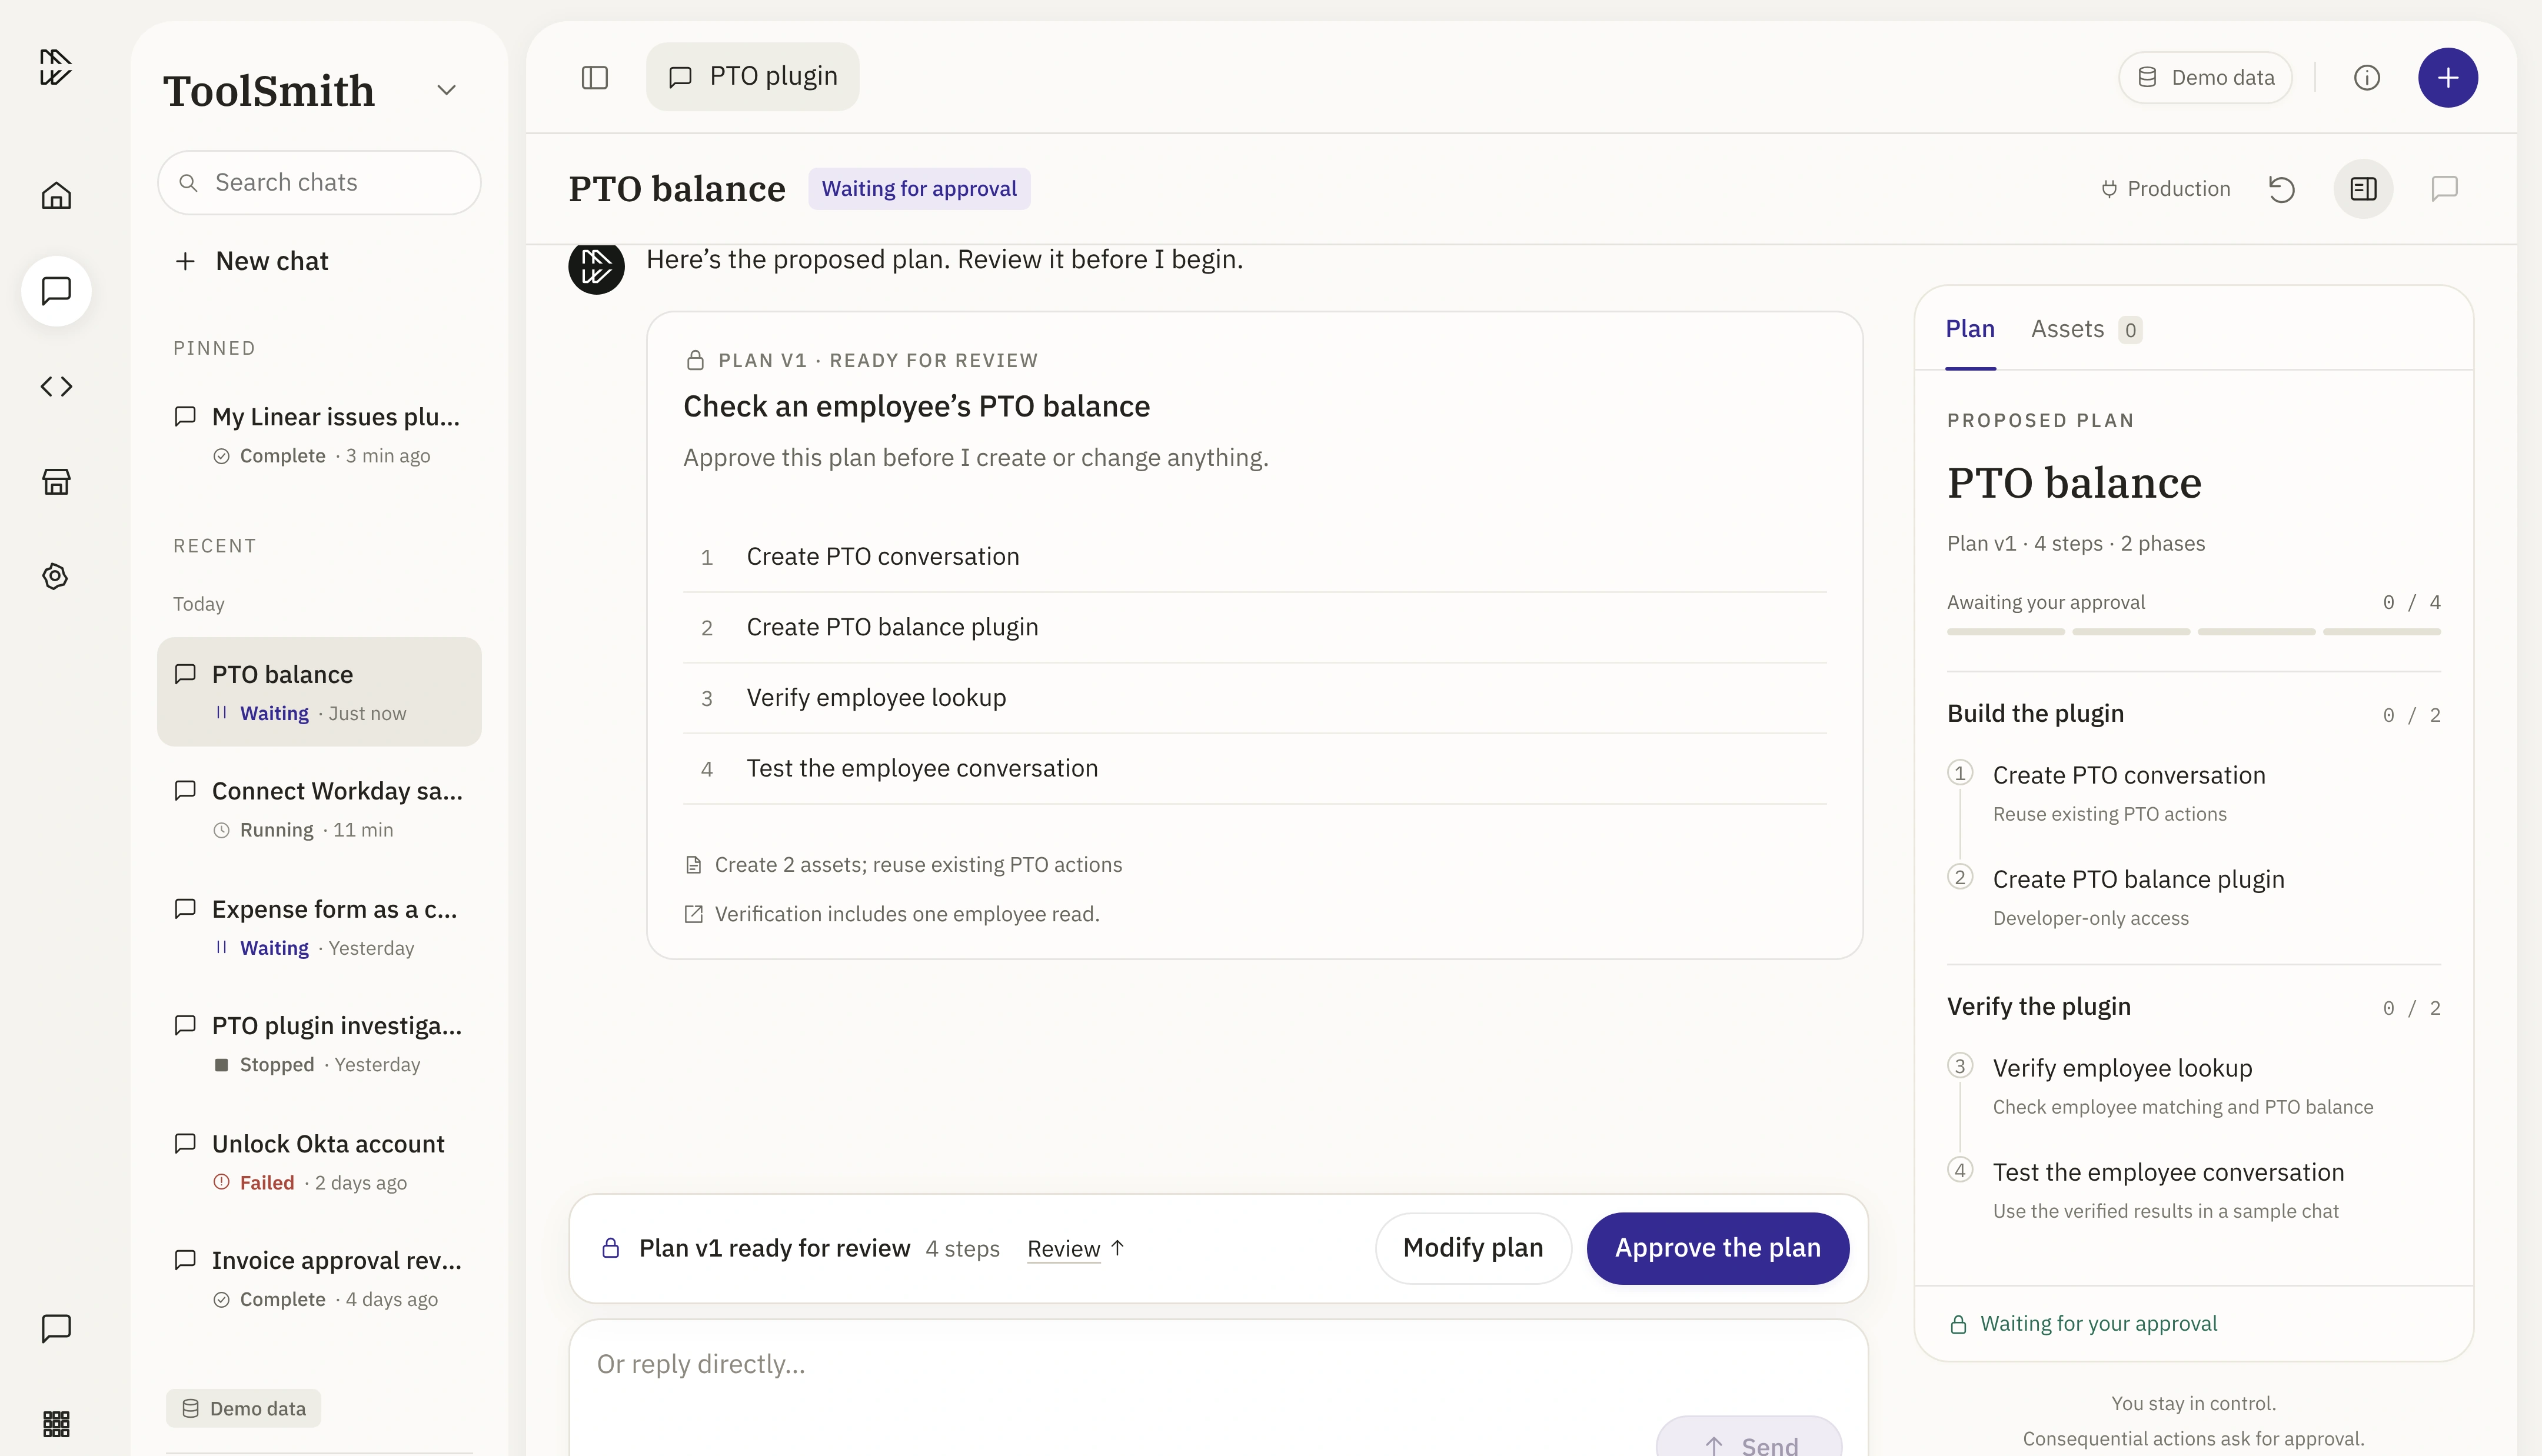This screenshot has height=1456, width=2542.
Task: Toggle the sidebar panel icon in top bar
Action: pyautogui.click(x=595, y=77)
